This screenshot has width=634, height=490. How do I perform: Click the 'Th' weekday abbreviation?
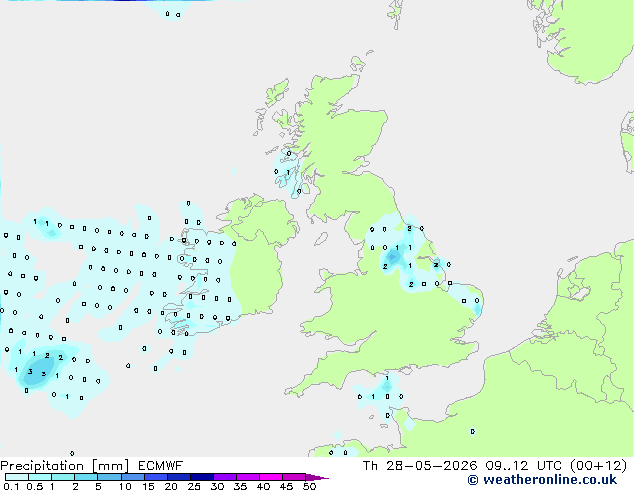pos(370,466)
